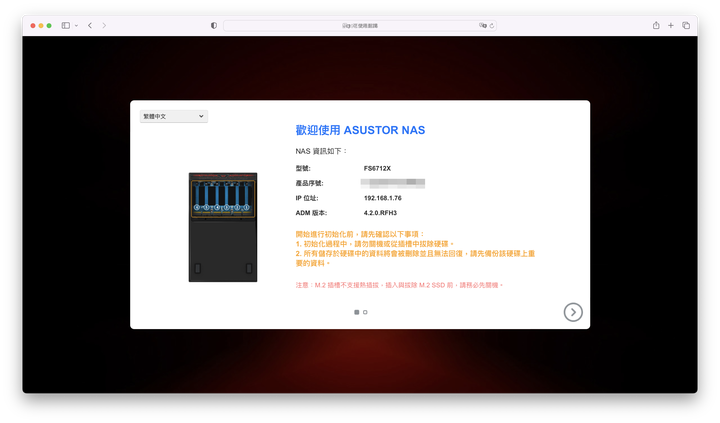Viewport: 720px width, 423px height.
Task: Select the first page indicator dot
Action: click(356, 312)
